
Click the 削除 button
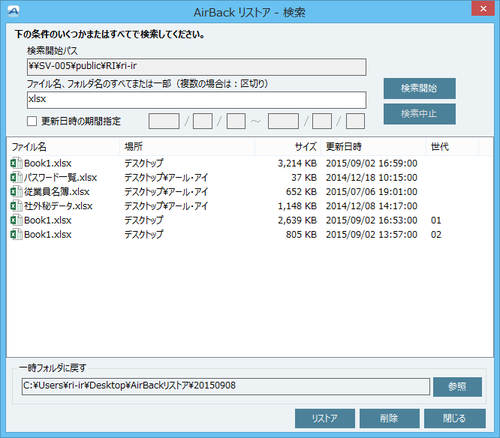coord(389,418)
